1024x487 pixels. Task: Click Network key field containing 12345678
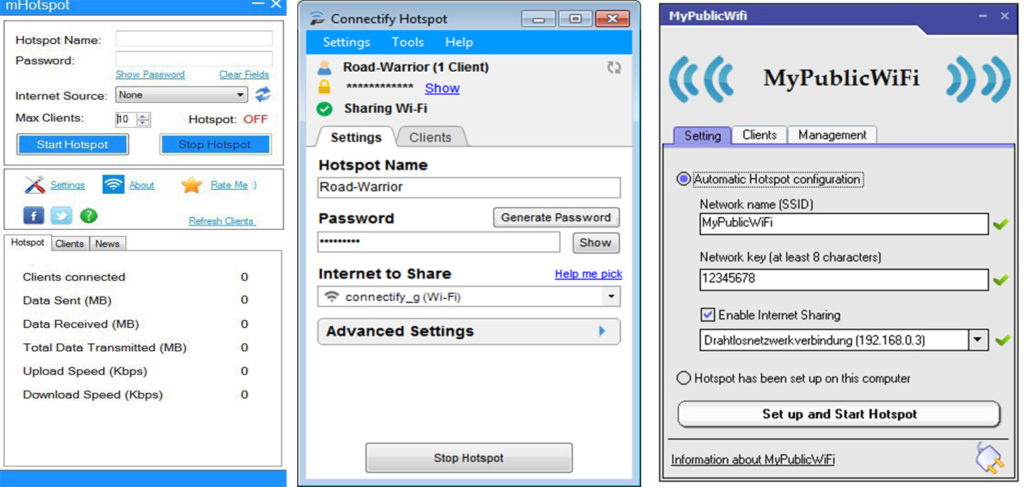point(844,280)
